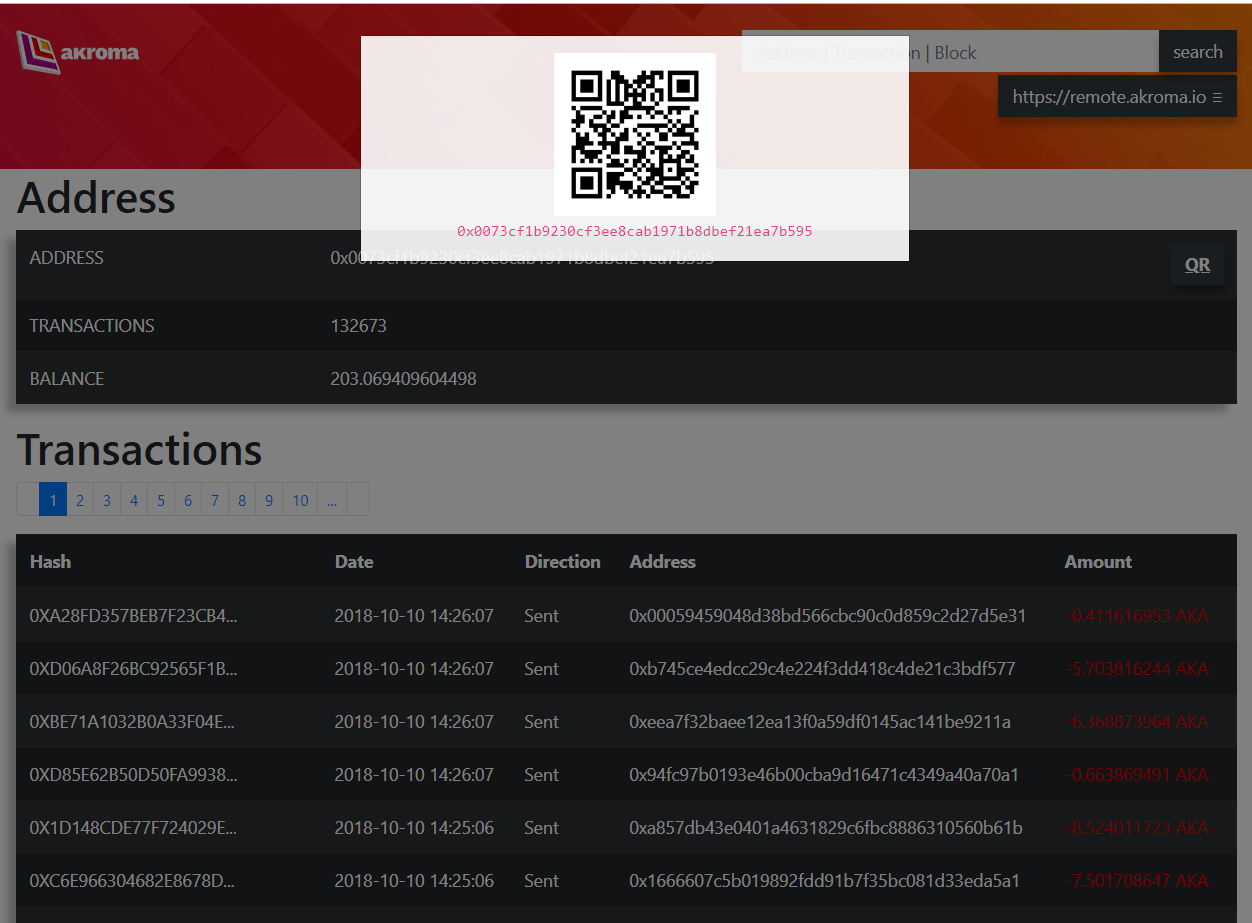The image size is (1252, 923).
Task: Open recipient address starting 0x1666607c5b01
Action: pyautogui.click(x=824, y=881)
